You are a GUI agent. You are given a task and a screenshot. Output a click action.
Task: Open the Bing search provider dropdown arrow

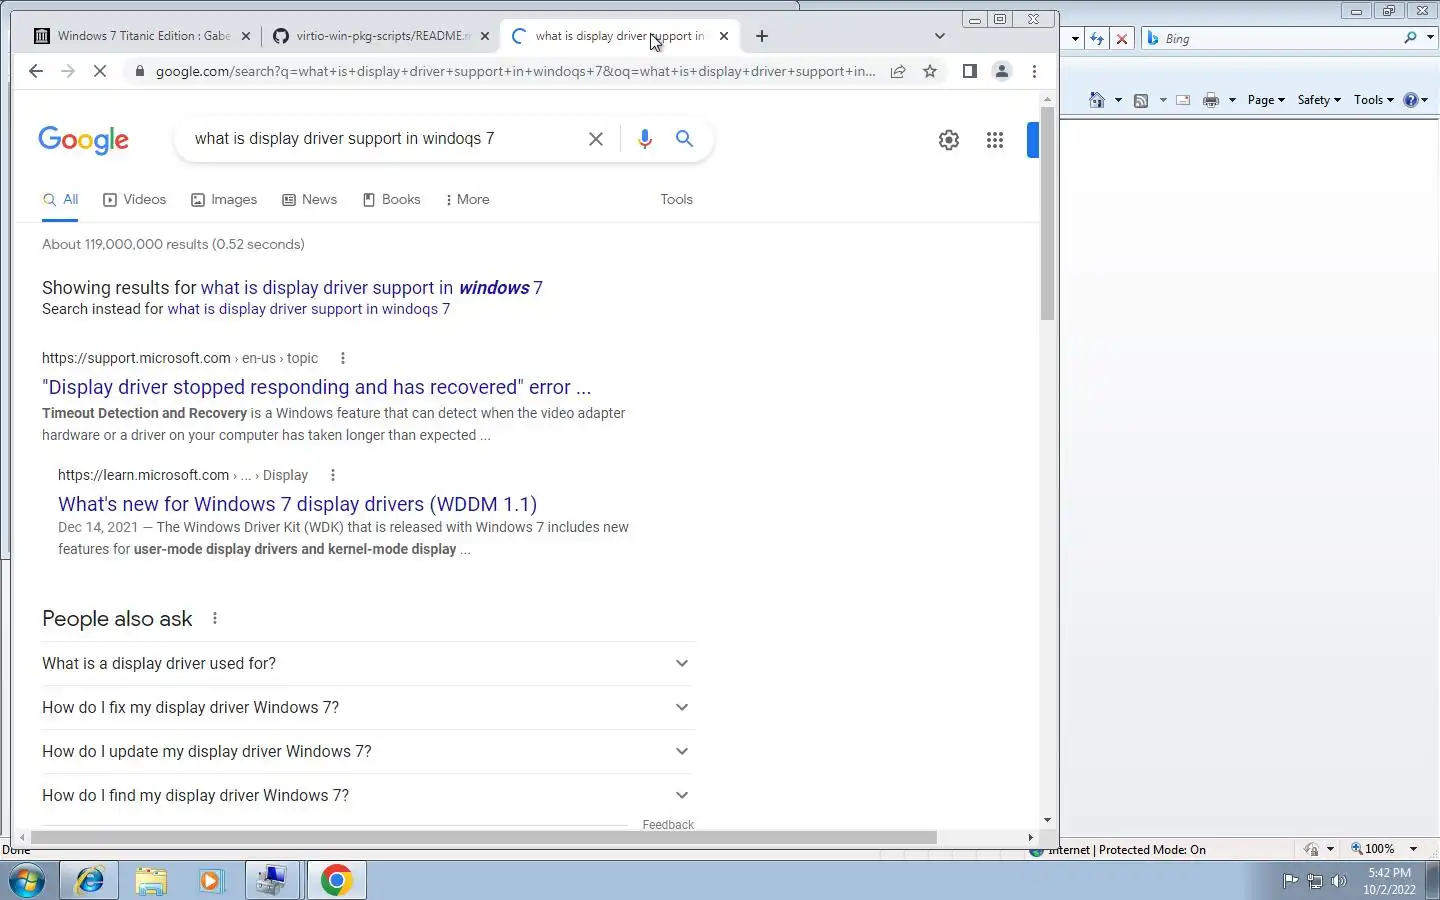1430,38
